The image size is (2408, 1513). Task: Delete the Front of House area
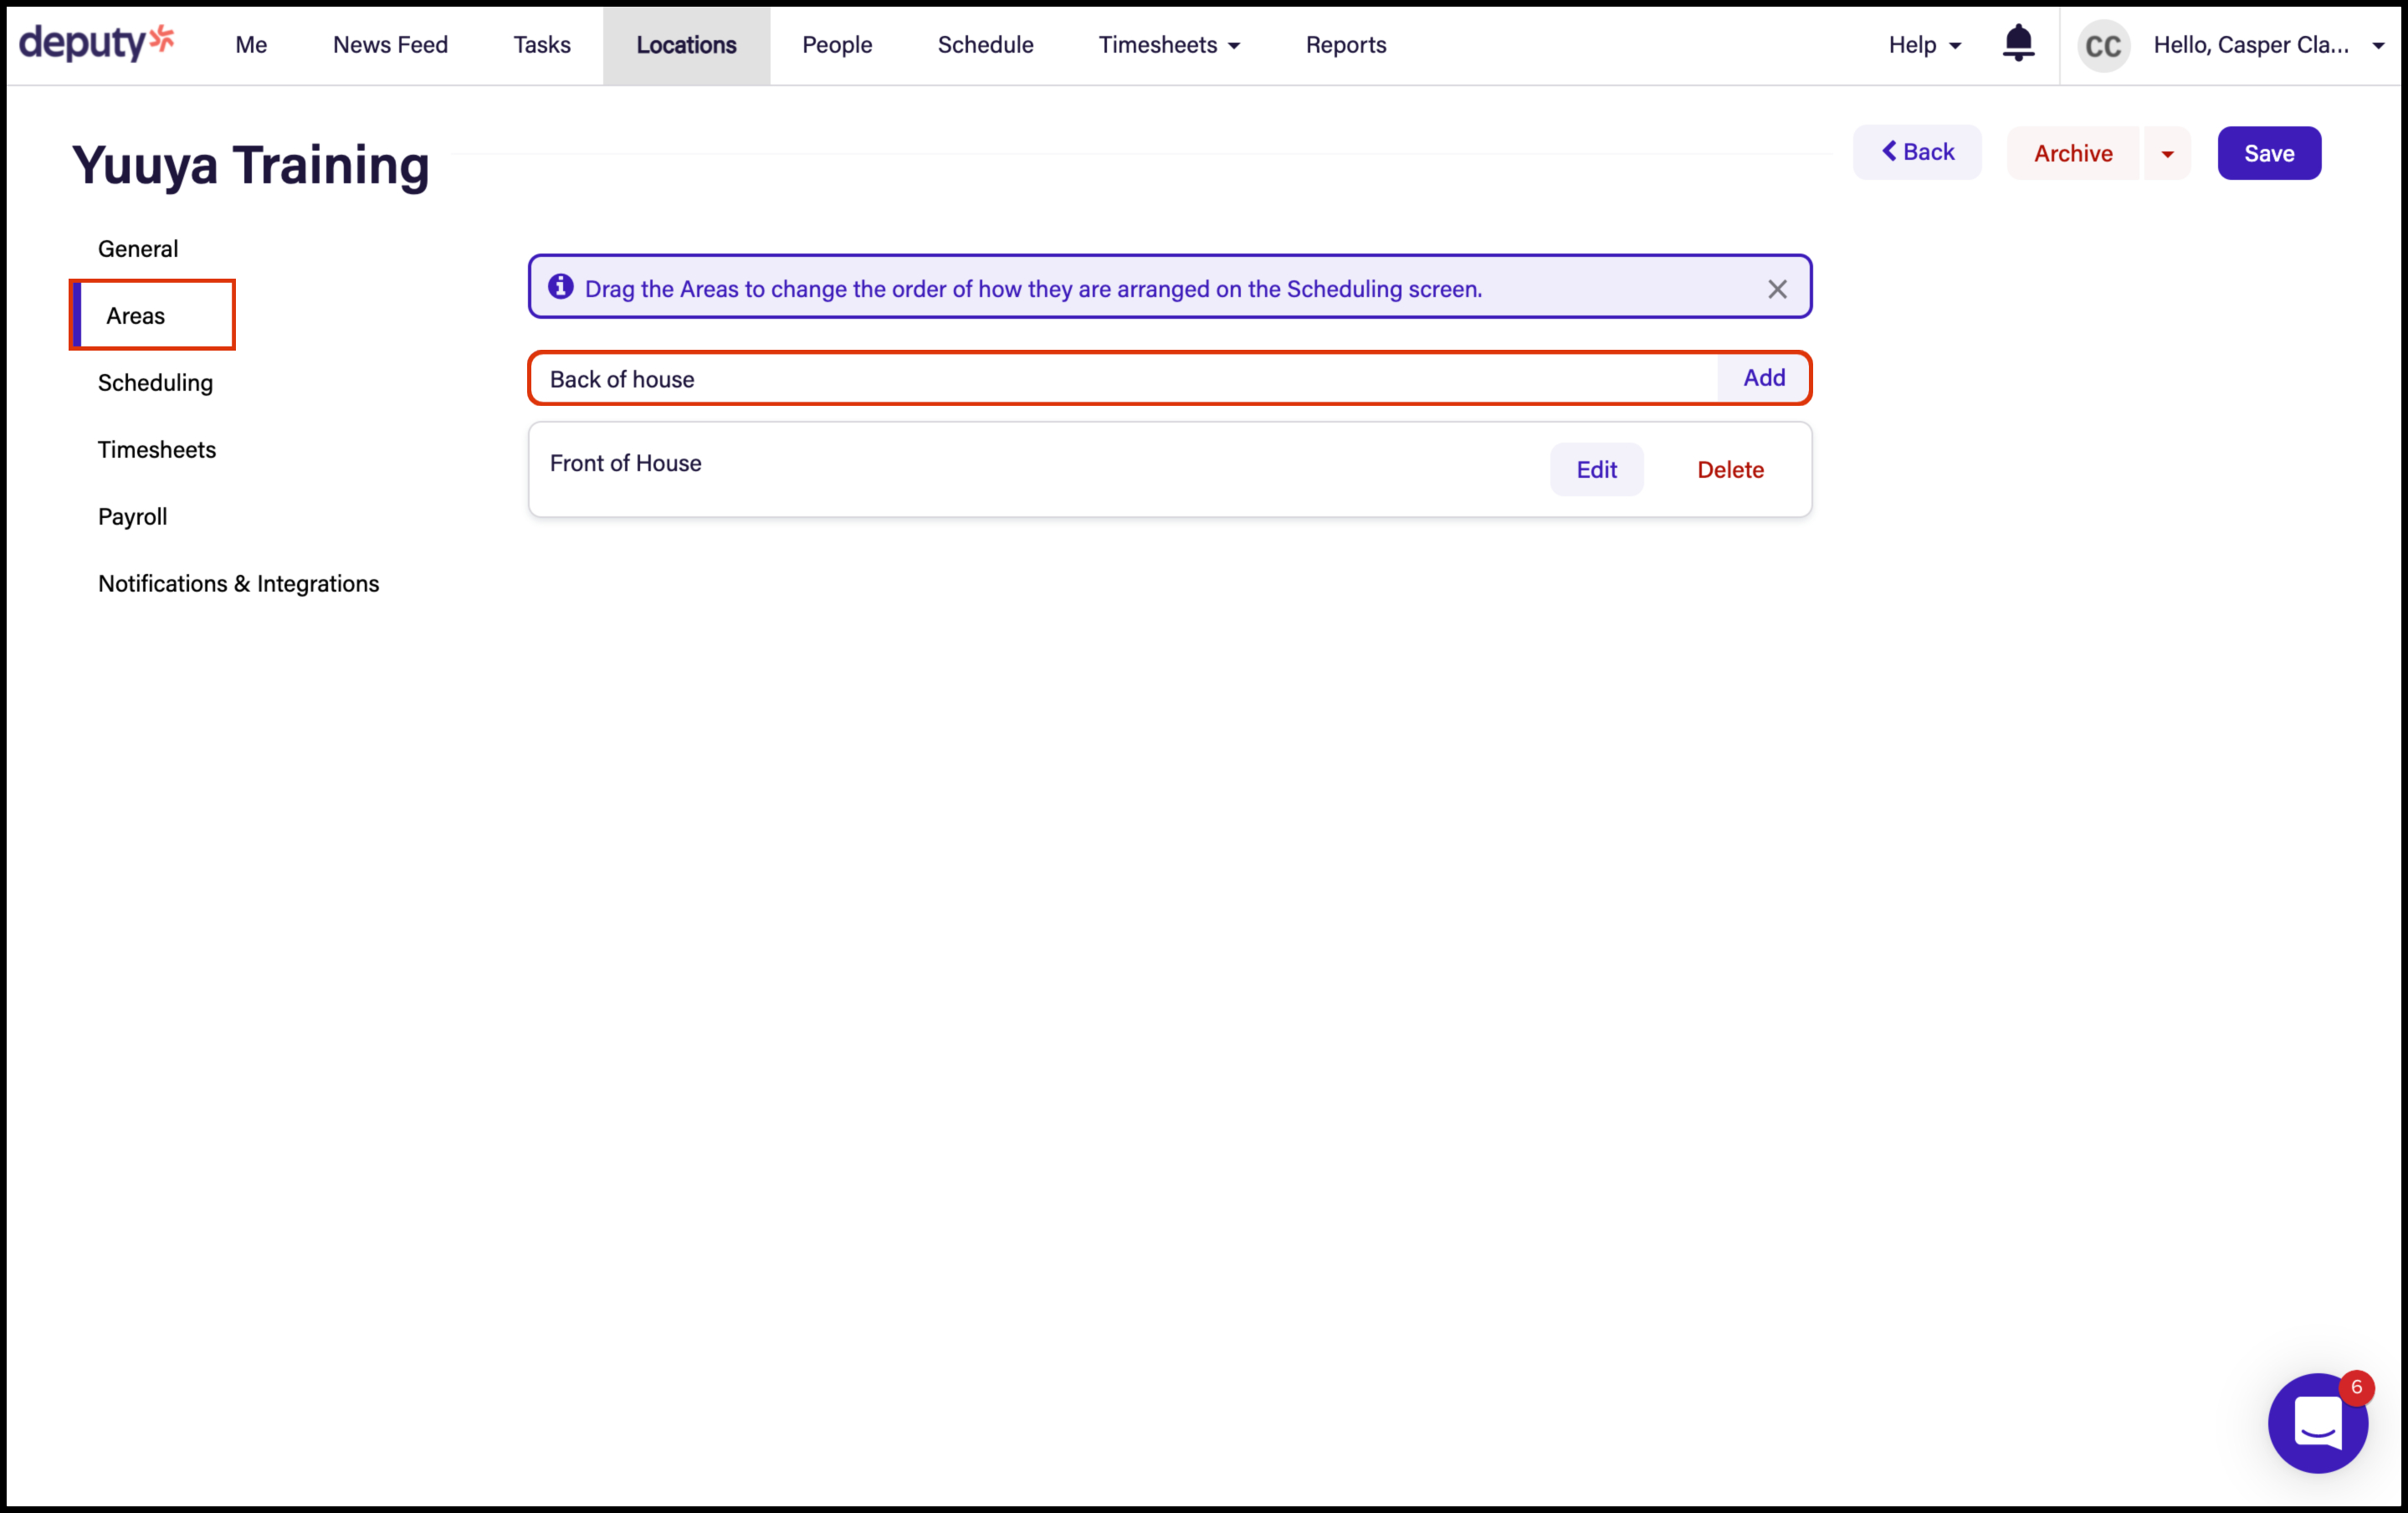point(1730,470)
